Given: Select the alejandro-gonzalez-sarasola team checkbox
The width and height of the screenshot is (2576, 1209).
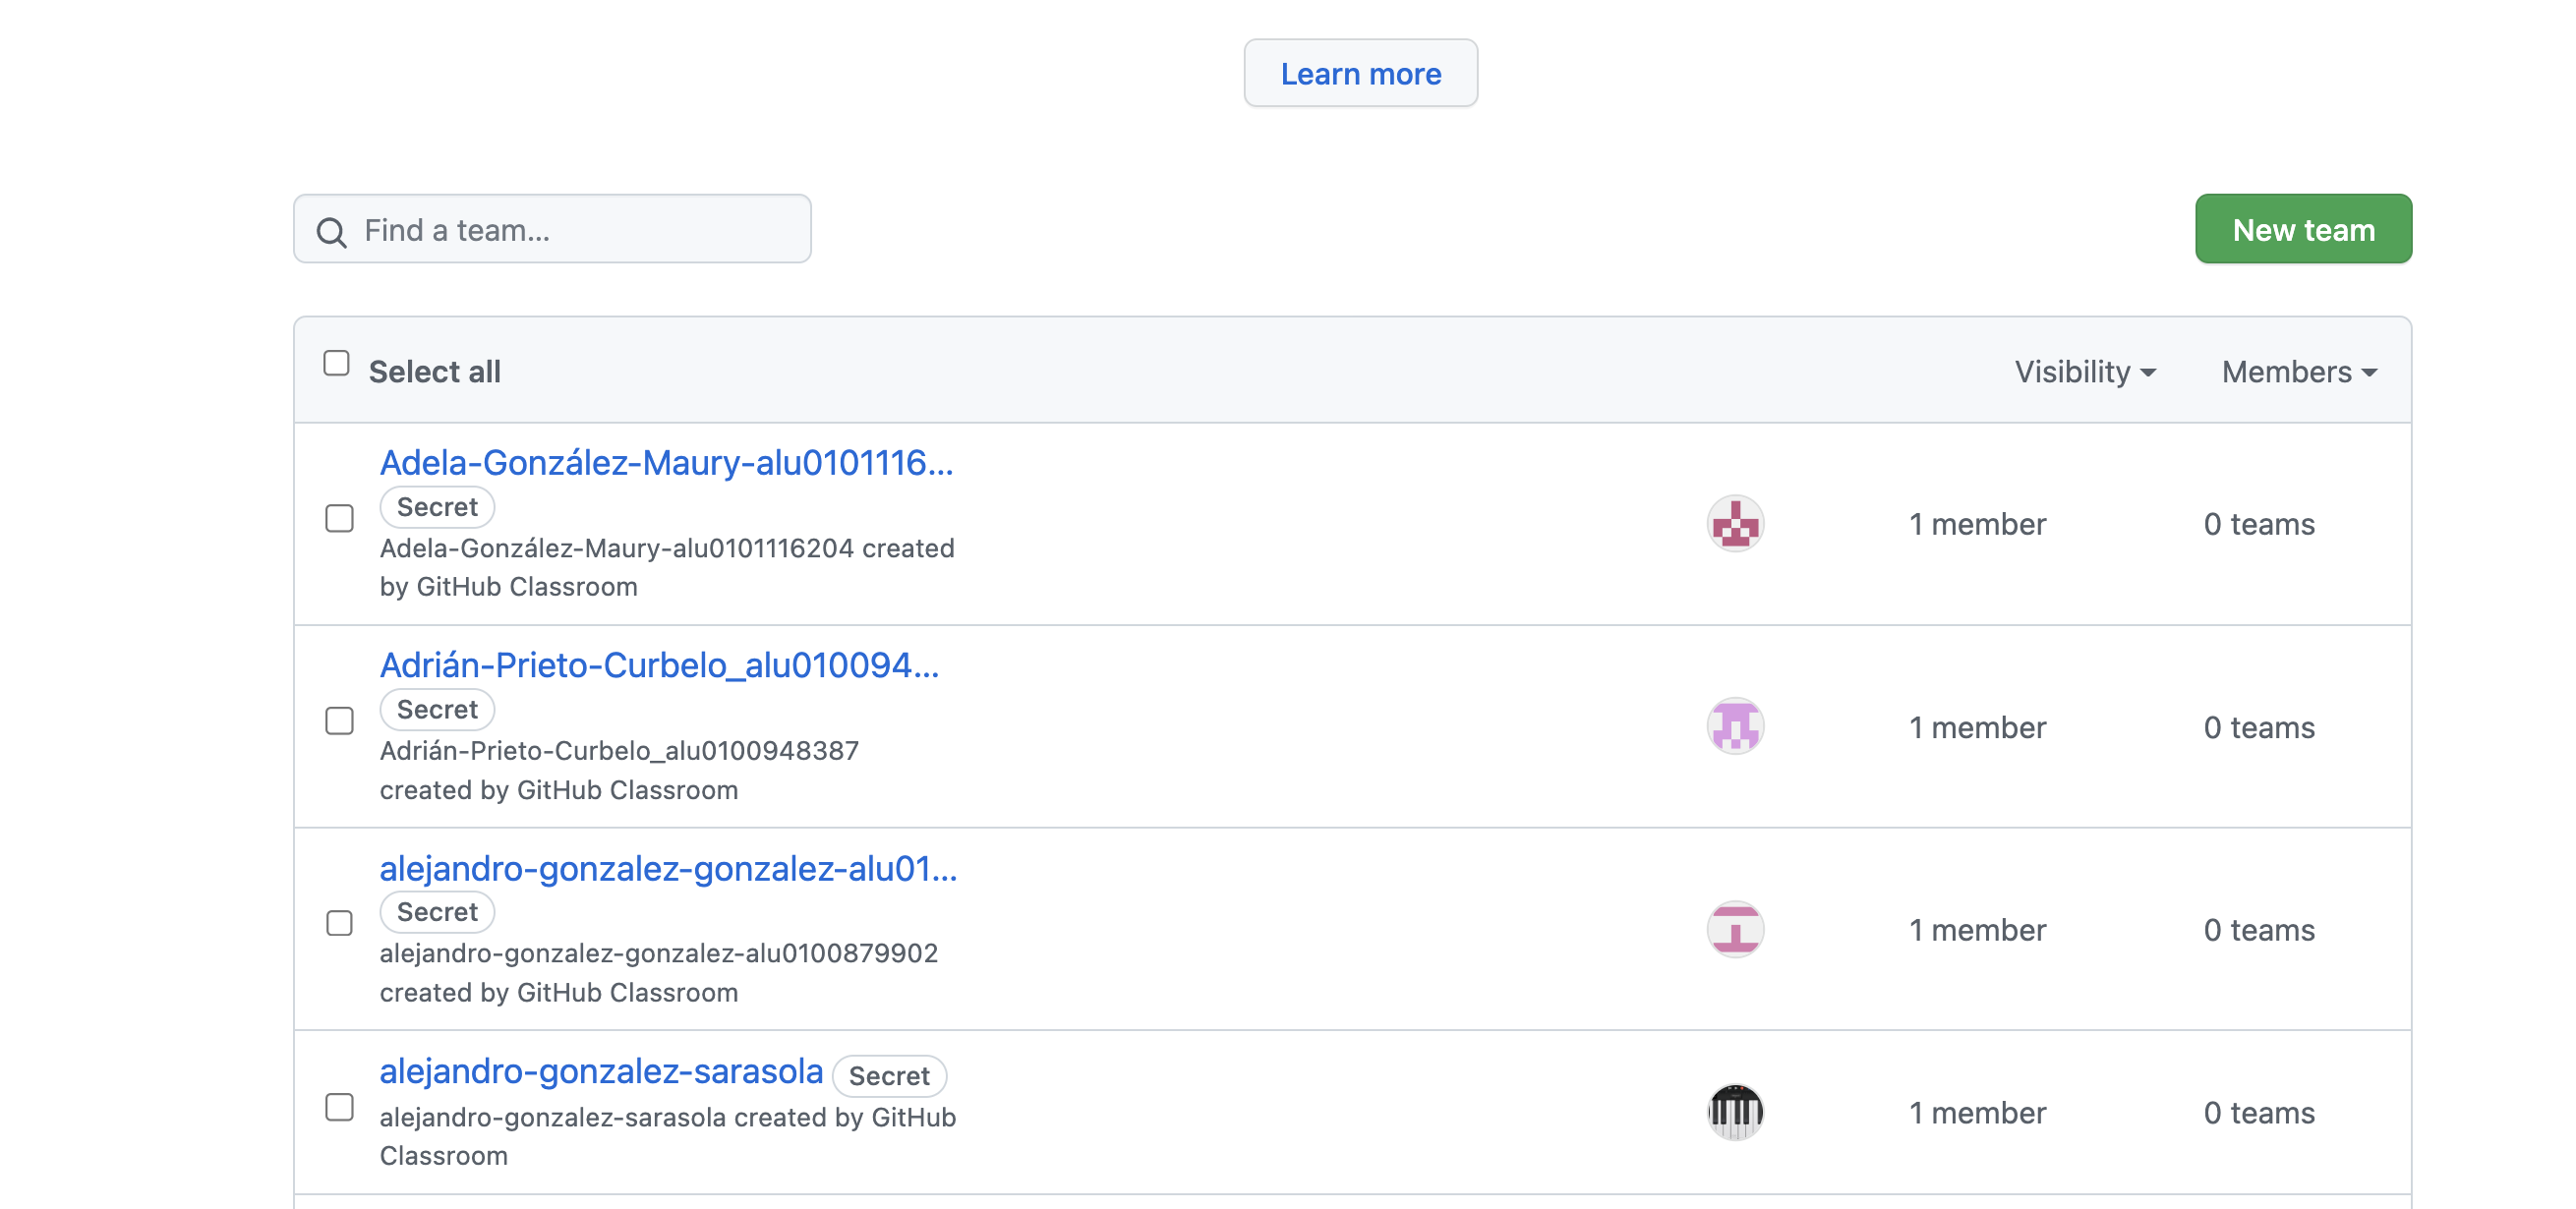Looking at the screenshot, I should pos(339,1107).
